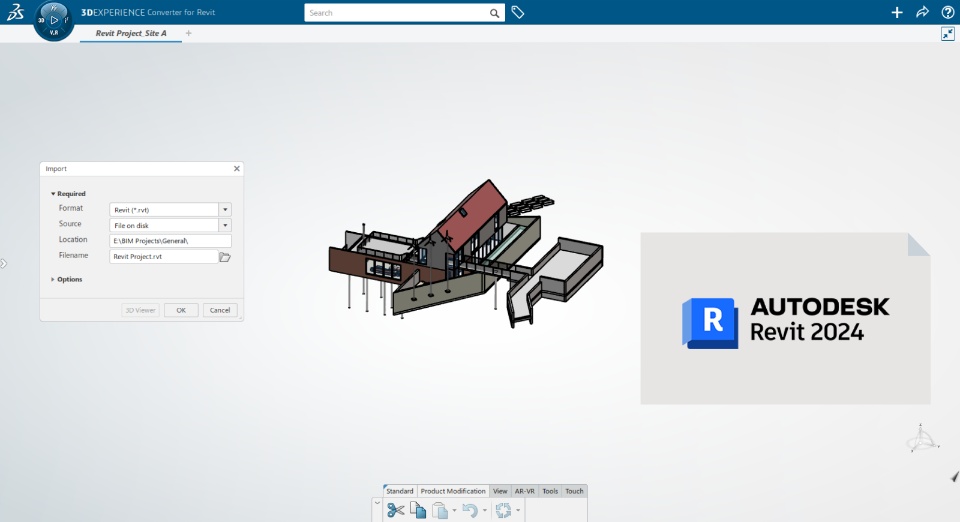The width and height of the screenshot is (960, 522).
Task: Open the 3DEXPERIENCE compass
Action: pyautogui.click(x=54, y=20)
